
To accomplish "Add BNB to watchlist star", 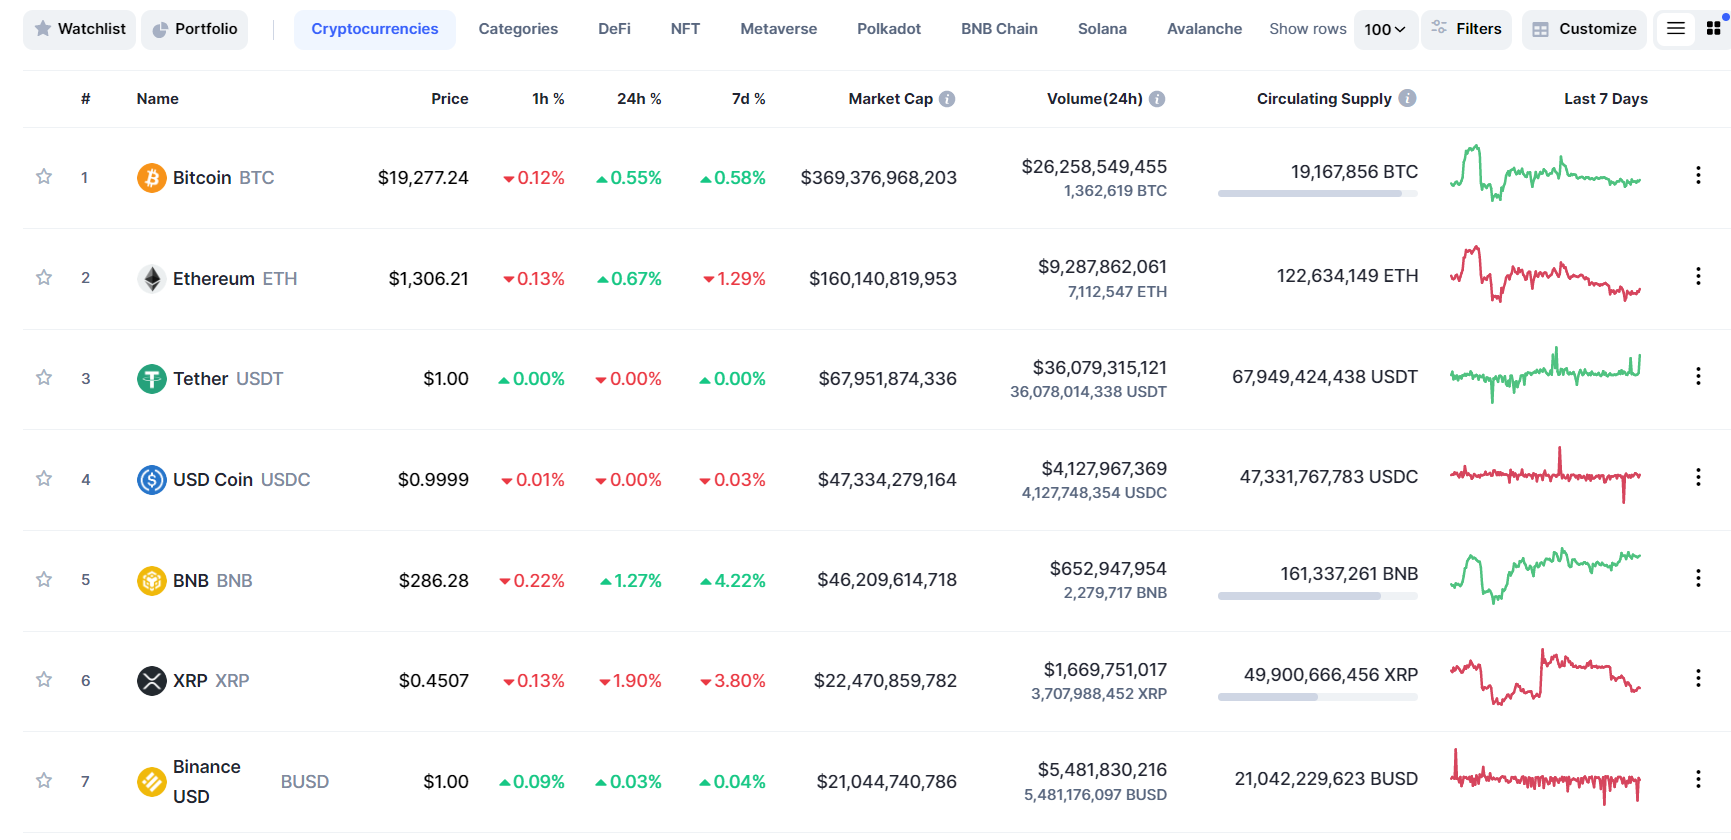I will [x=44, y=579].
